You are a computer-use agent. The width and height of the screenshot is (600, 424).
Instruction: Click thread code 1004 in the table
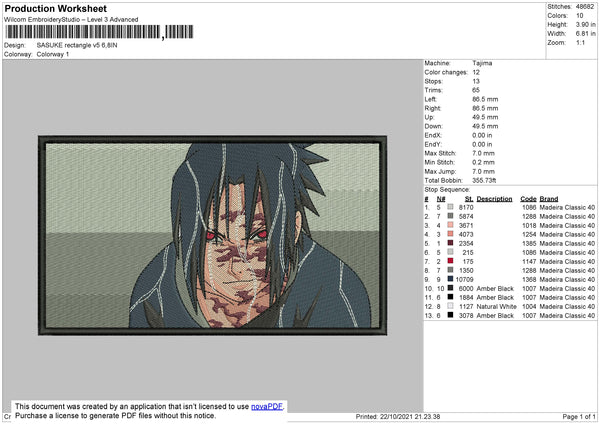[x=529, y=307]
